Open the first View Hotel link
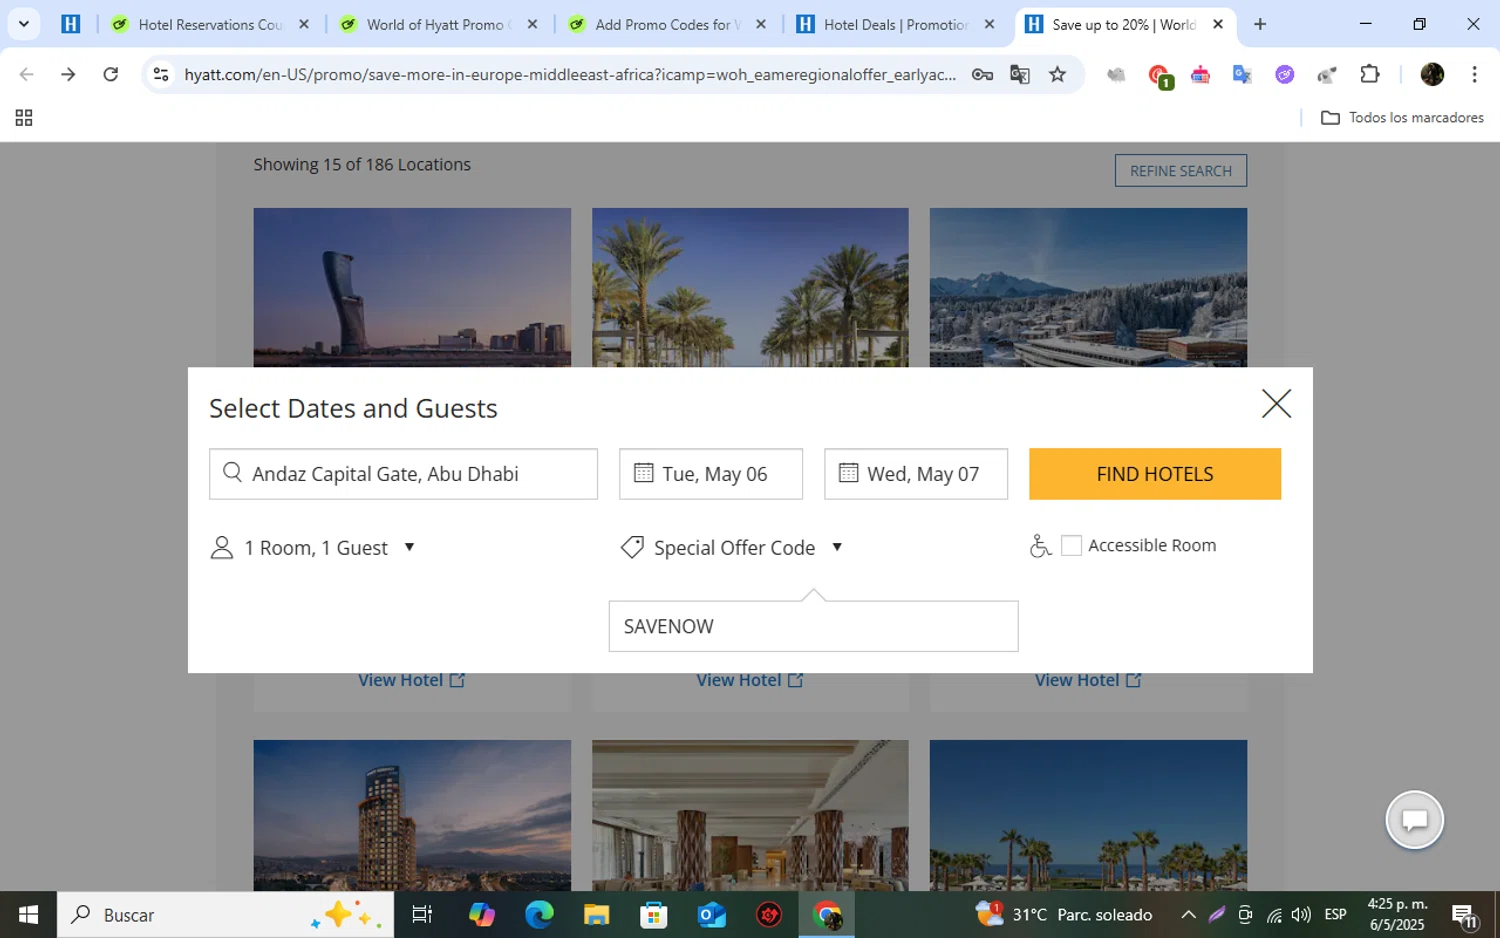Viewport: 1500px width, 938px height. click(x=411, y=680)
